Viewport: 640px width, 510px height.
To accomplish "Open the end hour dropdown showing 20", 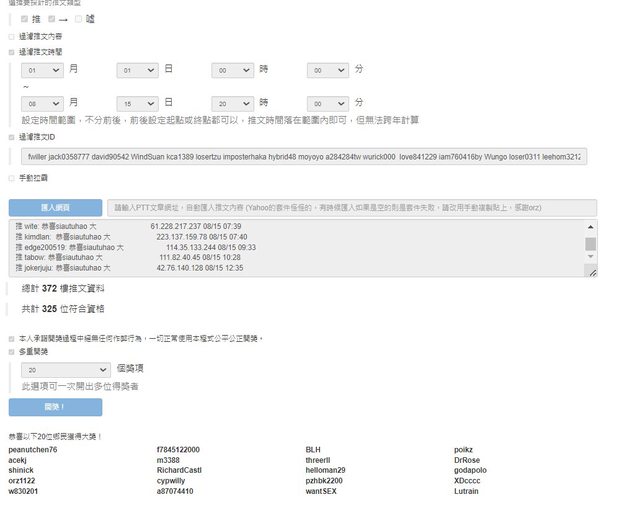I will point(233,103).
